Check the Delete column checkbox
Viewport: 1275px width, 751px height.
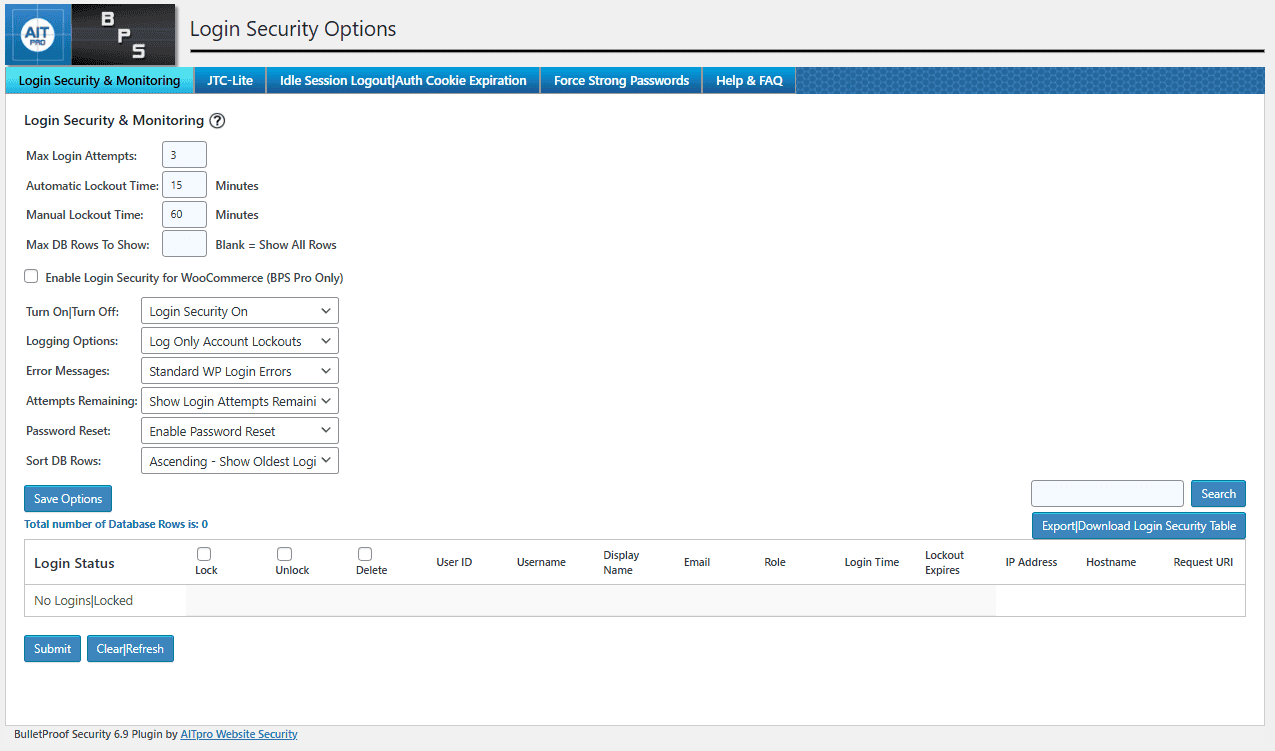(365, 554)
